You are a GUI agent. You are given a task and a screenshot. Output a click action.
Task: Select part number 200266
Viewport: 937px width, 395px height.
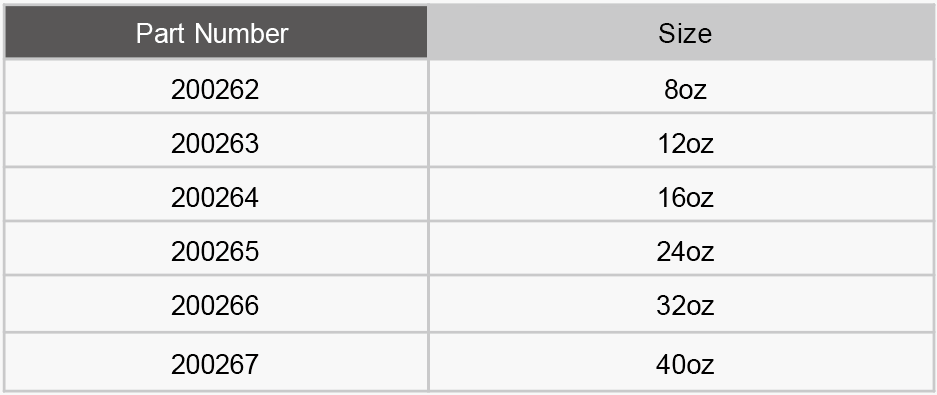tap(215, 306)
